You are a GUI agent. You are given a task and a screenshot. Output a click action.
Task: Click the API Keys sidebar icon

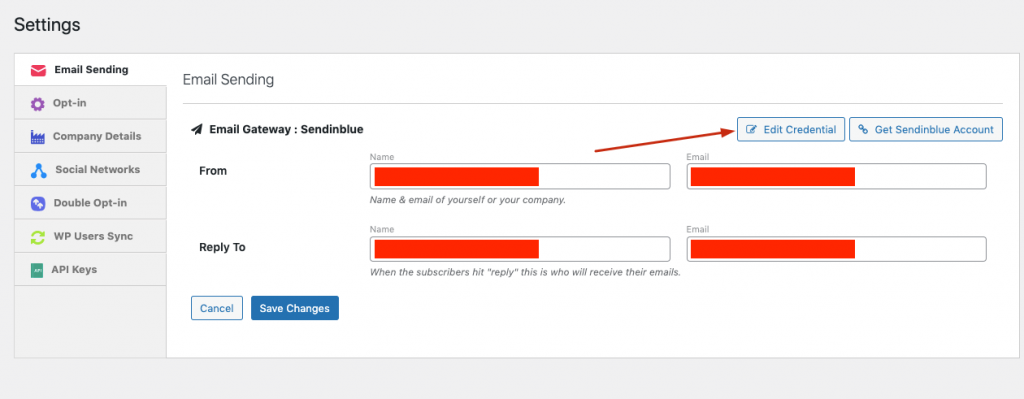37,270
